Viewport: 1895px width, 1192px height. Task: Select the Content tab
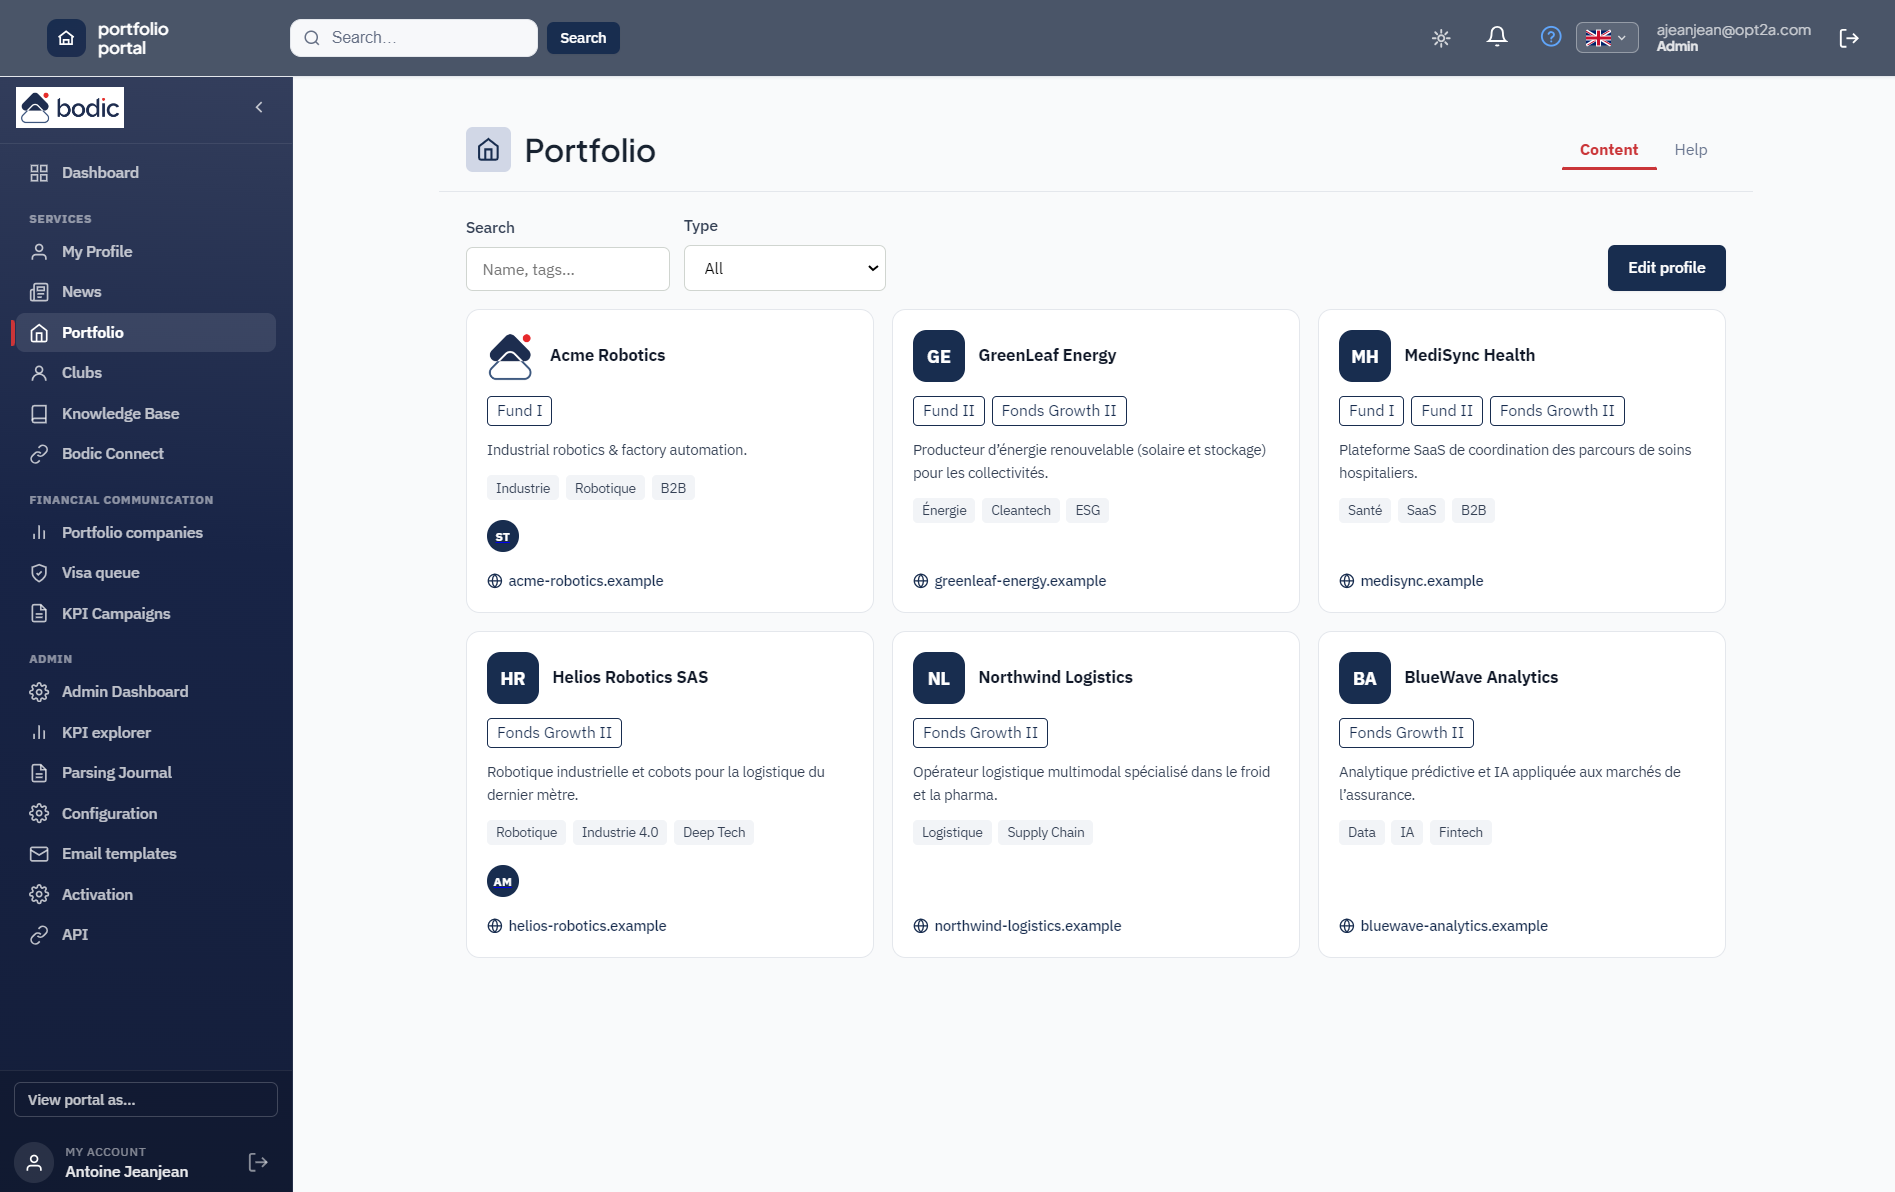pyautogui.click(x=1609, y=150)
